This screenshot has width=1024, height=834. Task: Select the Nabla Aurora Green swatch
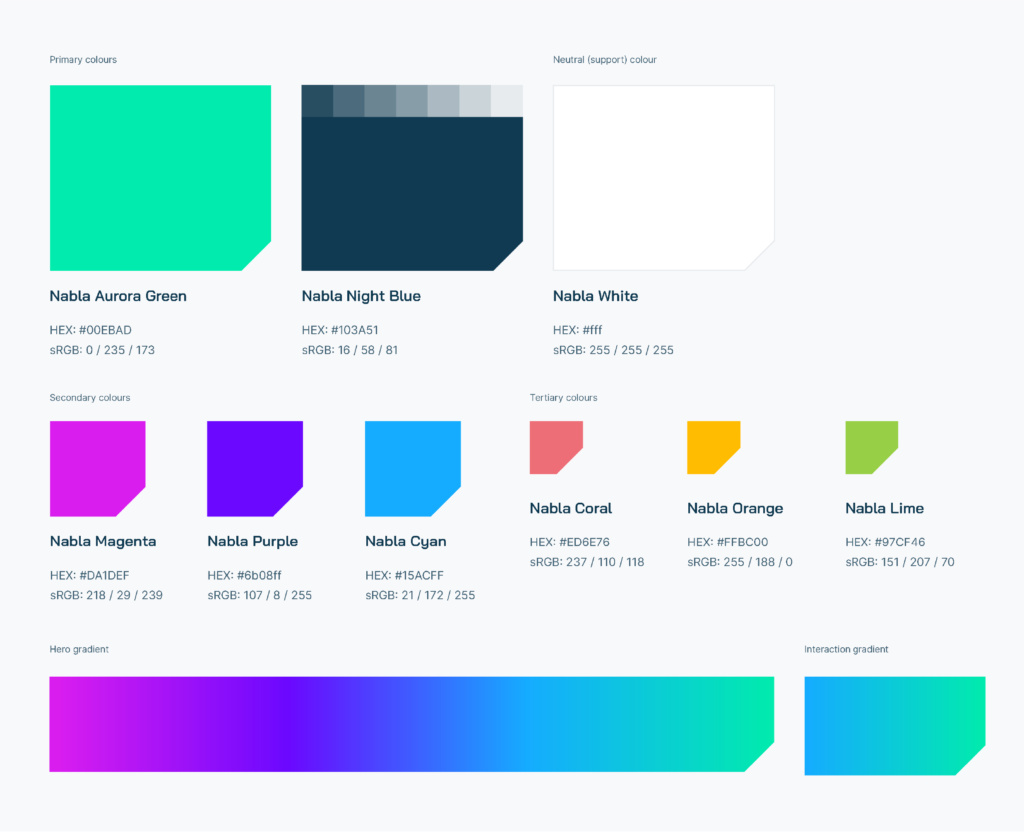coord(160,178)
